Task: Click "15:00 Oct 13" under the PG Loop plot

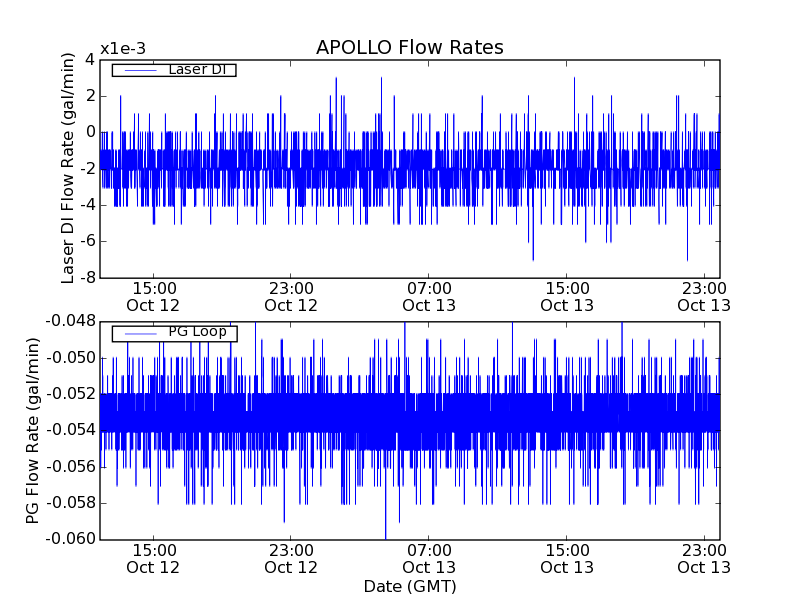Action: [567, 559]
